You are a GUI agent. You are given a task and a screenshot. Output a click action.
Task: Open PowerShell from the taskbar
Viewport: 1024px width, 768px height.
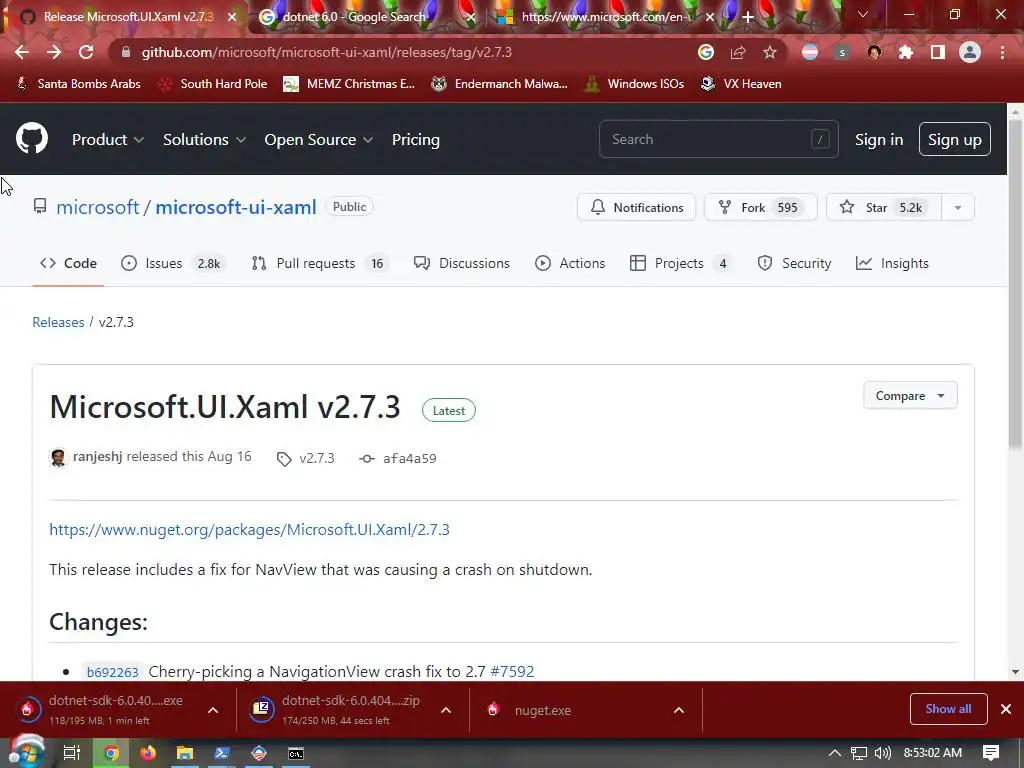tap(222, 753)
